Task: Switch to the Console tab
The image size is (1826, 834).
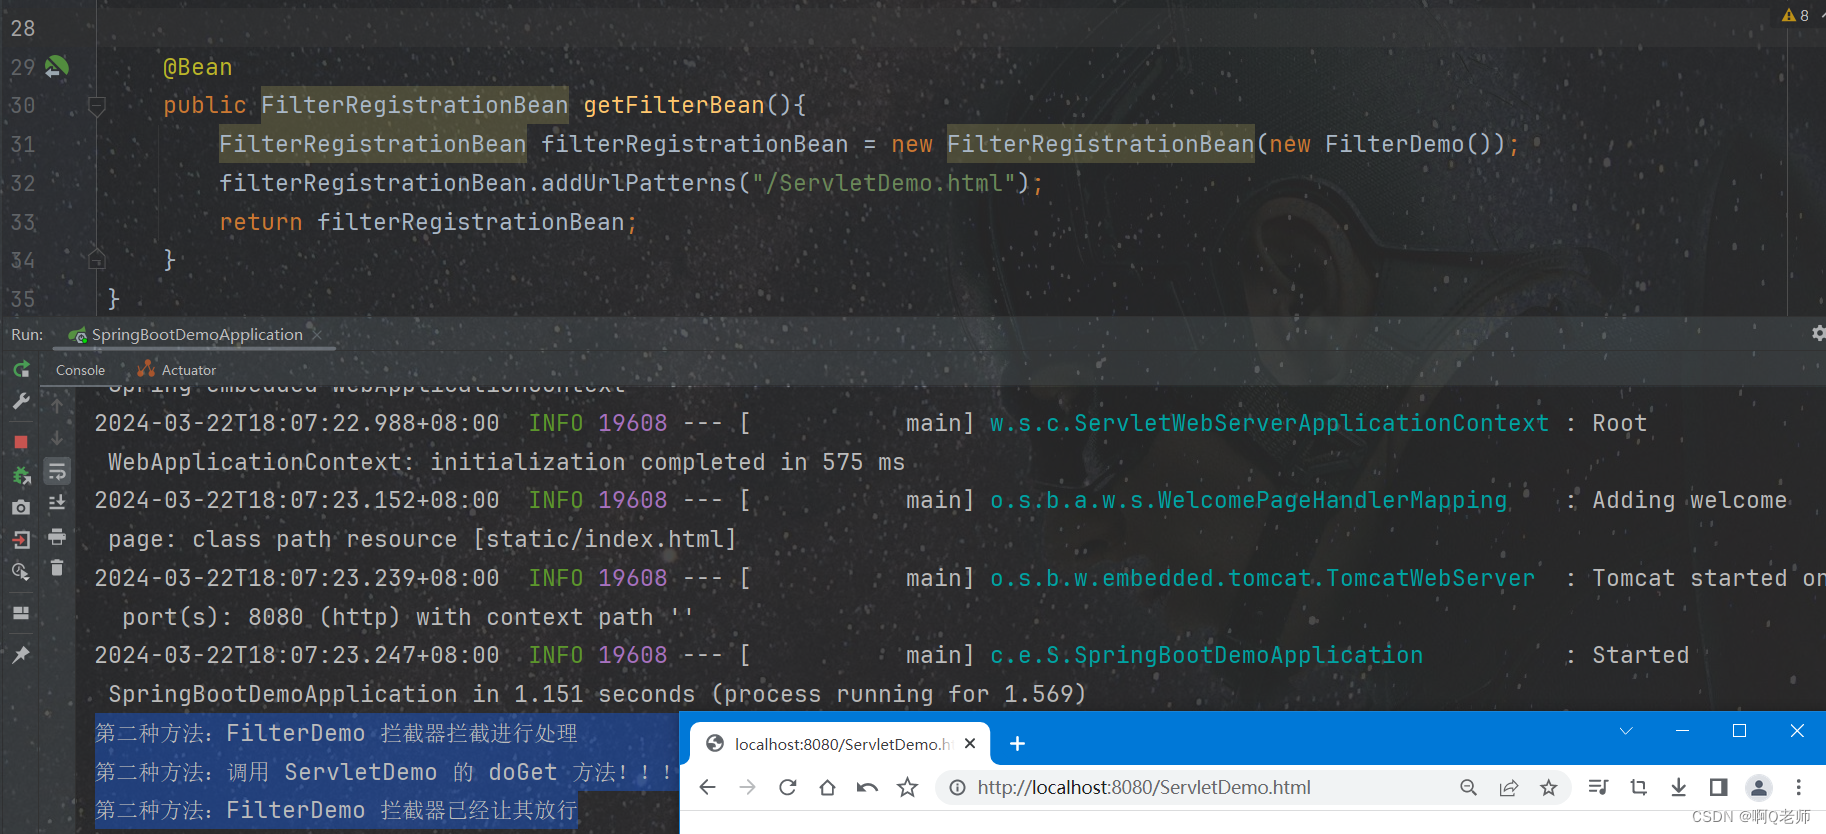Action: coord(80,370)
